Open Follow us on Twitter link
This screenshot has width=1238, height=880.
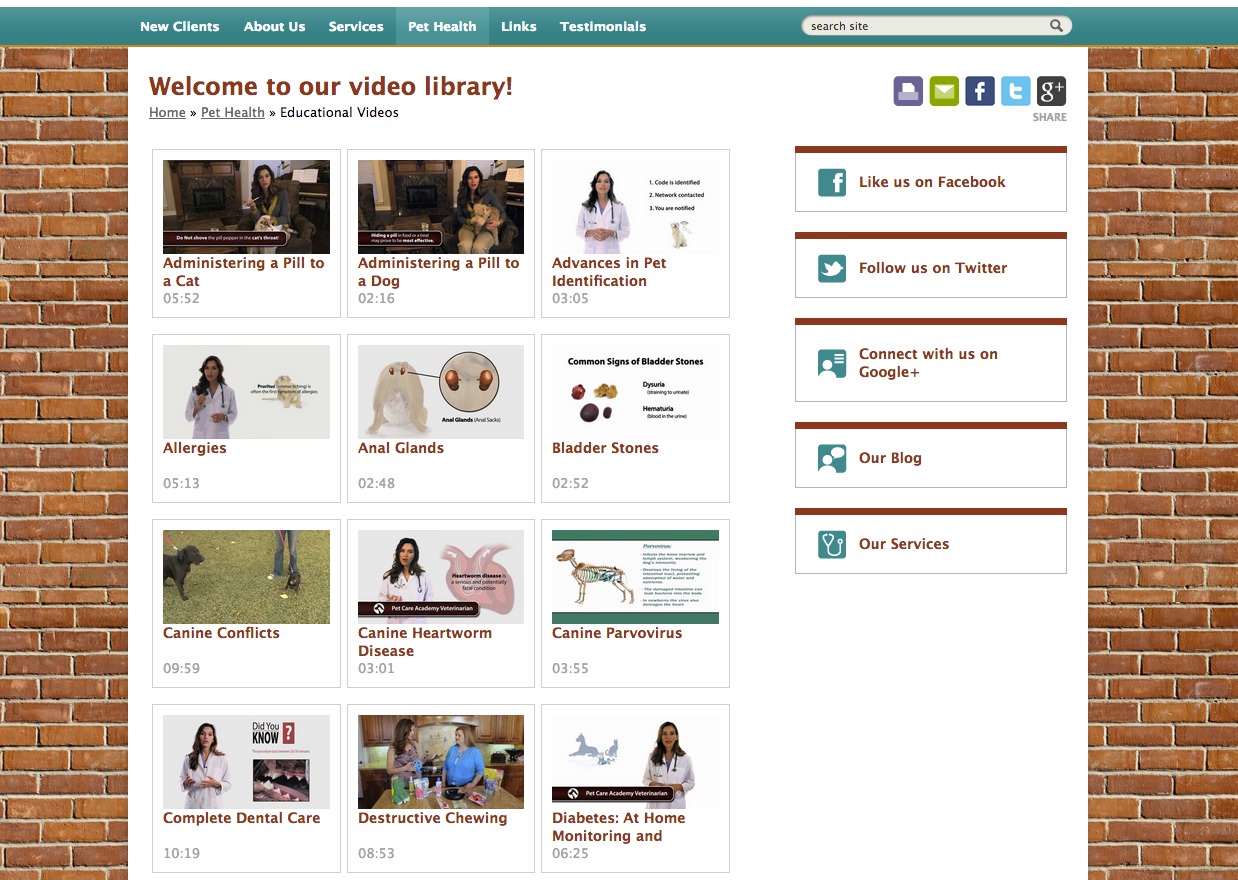coord(933,268)
